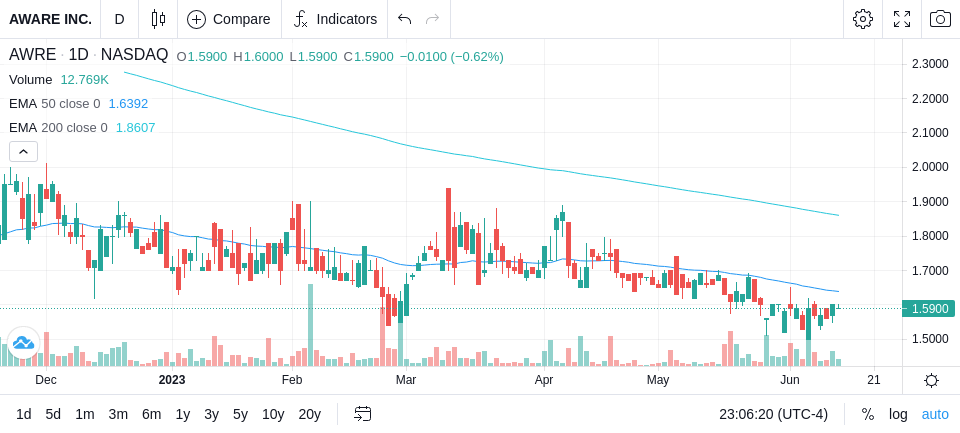Toggle auto scale mode
960x433 pixels.
[x=935, y=414]
